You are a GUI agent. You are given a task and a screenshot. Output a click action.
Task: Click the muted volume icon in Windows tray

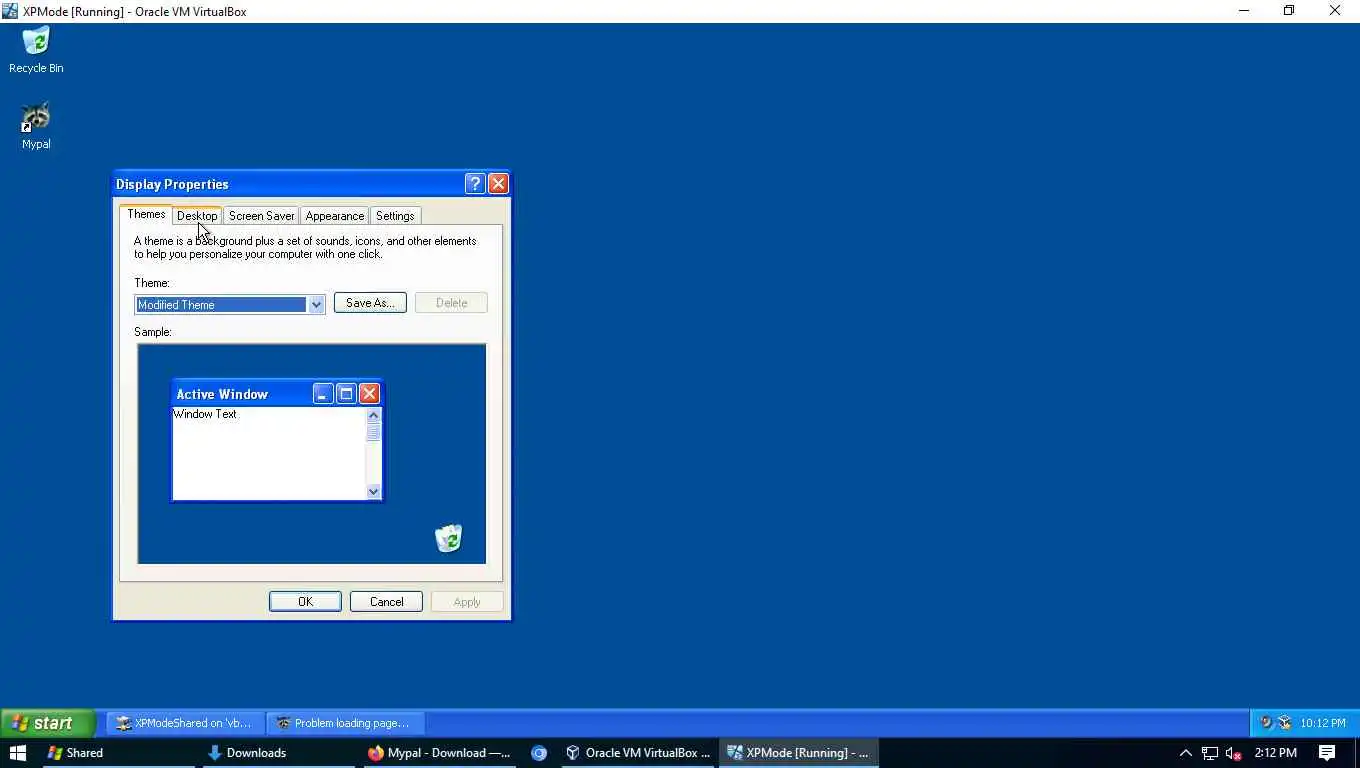click(x=1233, y=753)
